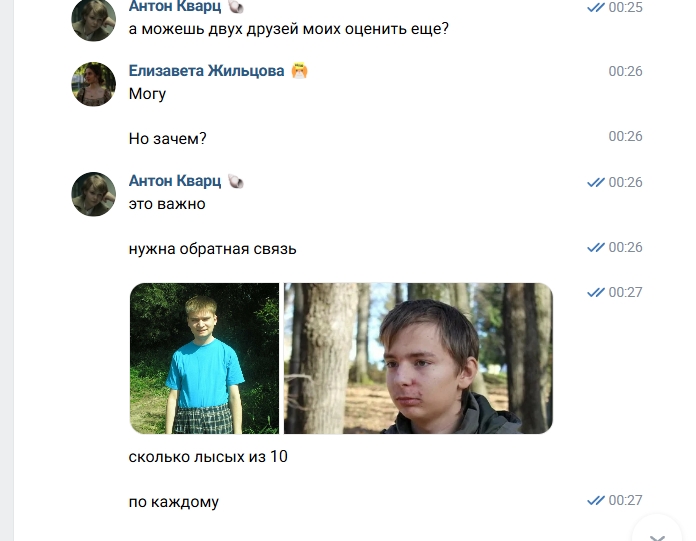This screenshot has width=696, height=541.
Task: Open Елизавета Жильцова name link
Action: [x=206, y=71]
